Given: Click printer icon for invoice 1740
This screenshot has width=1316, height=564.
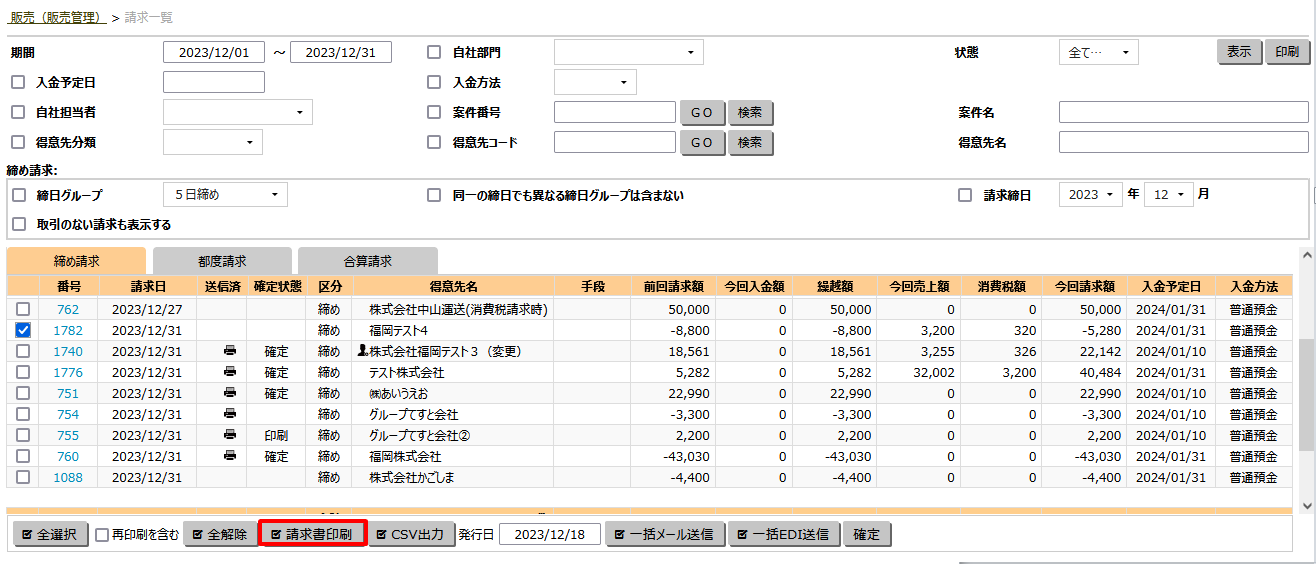Looking at the screenshot, I should (230, 351).
